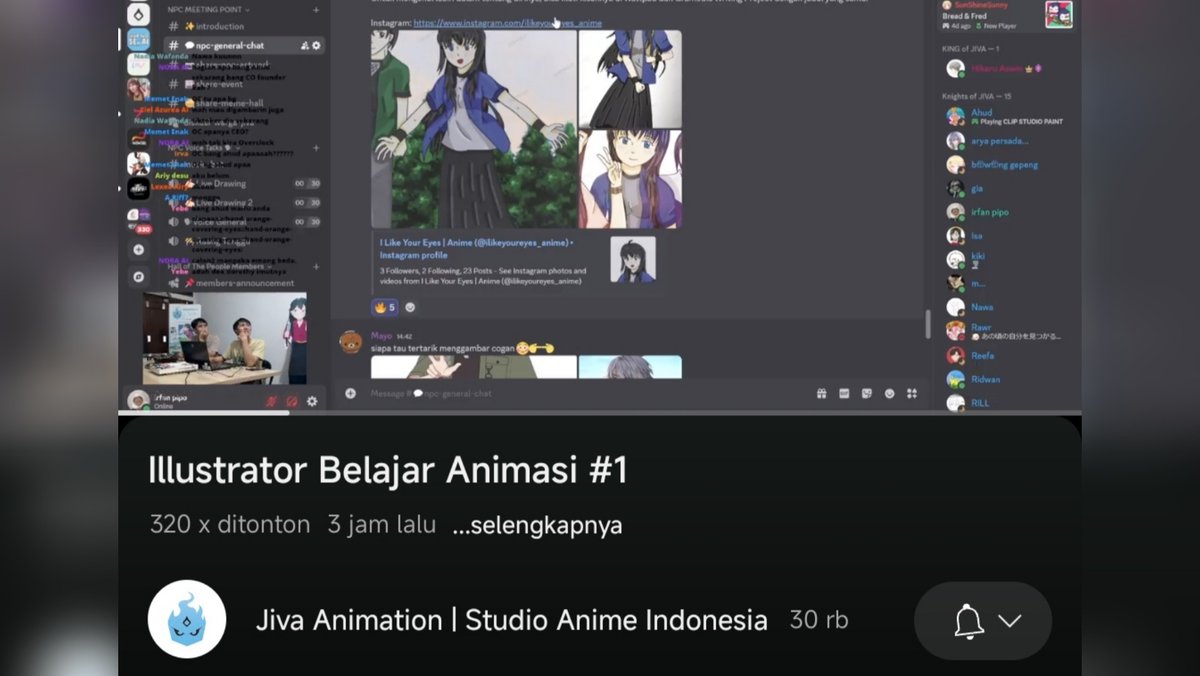Open the emoji picker in message bar
Image resolution: width=1200 pixels, height=676 pixels.
pos(889,394)
